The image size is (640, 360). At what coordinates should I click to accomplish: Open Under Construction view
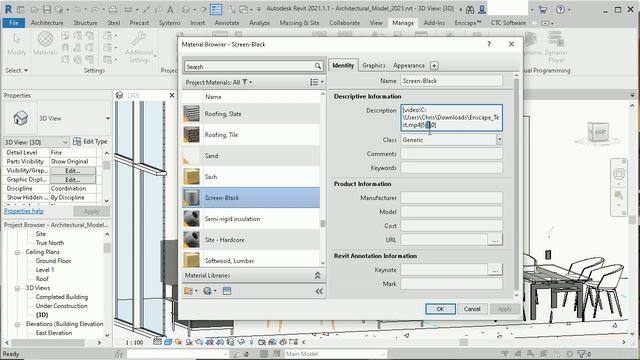[61, 306]
